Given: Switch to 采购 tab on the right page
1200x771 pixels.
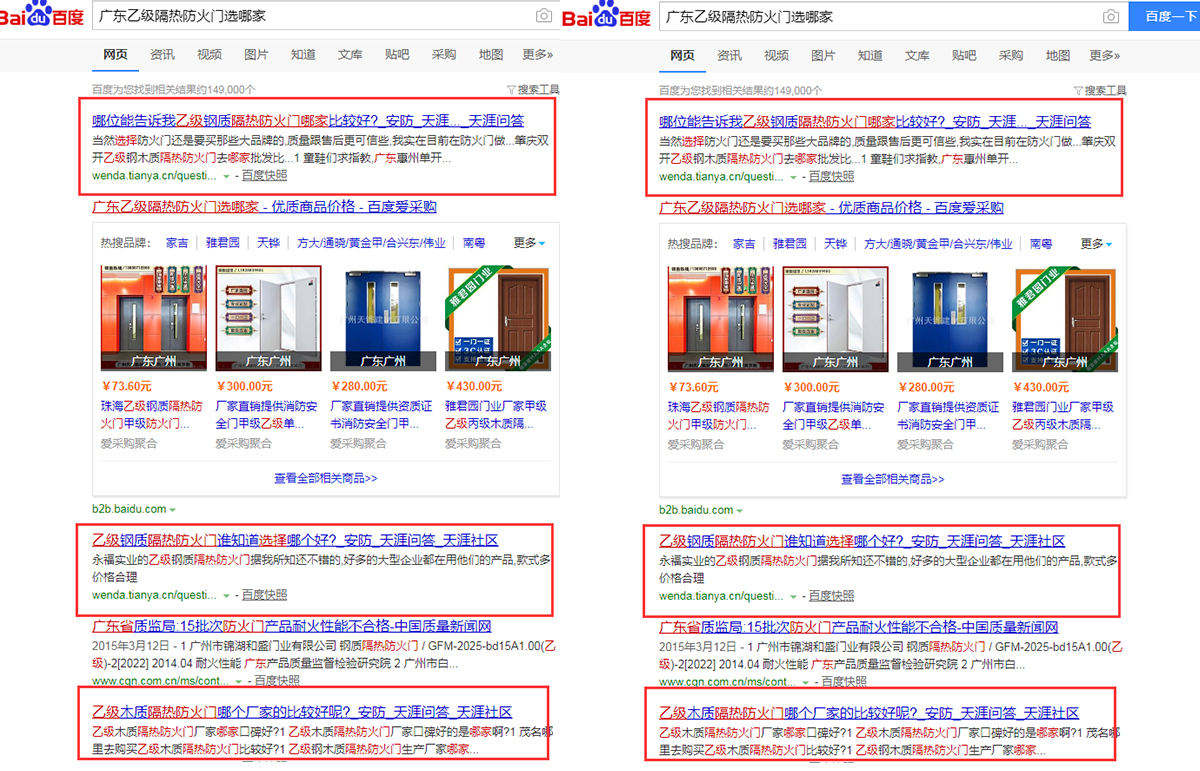Looking at the screenshot, I should tap(1011, 55).
